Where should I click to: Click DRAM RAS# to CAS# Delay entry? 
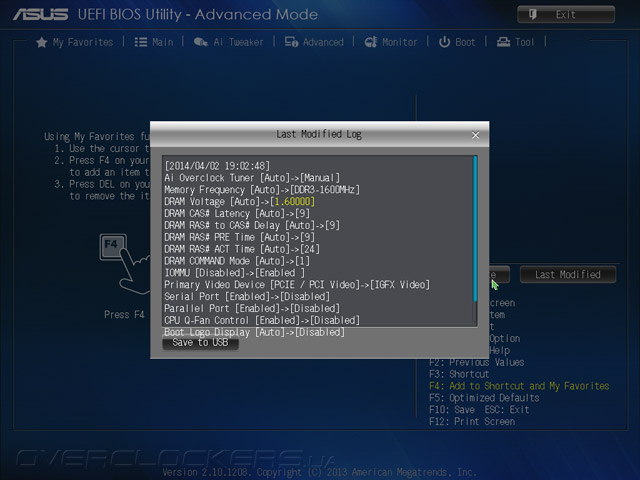click(252, 225)
